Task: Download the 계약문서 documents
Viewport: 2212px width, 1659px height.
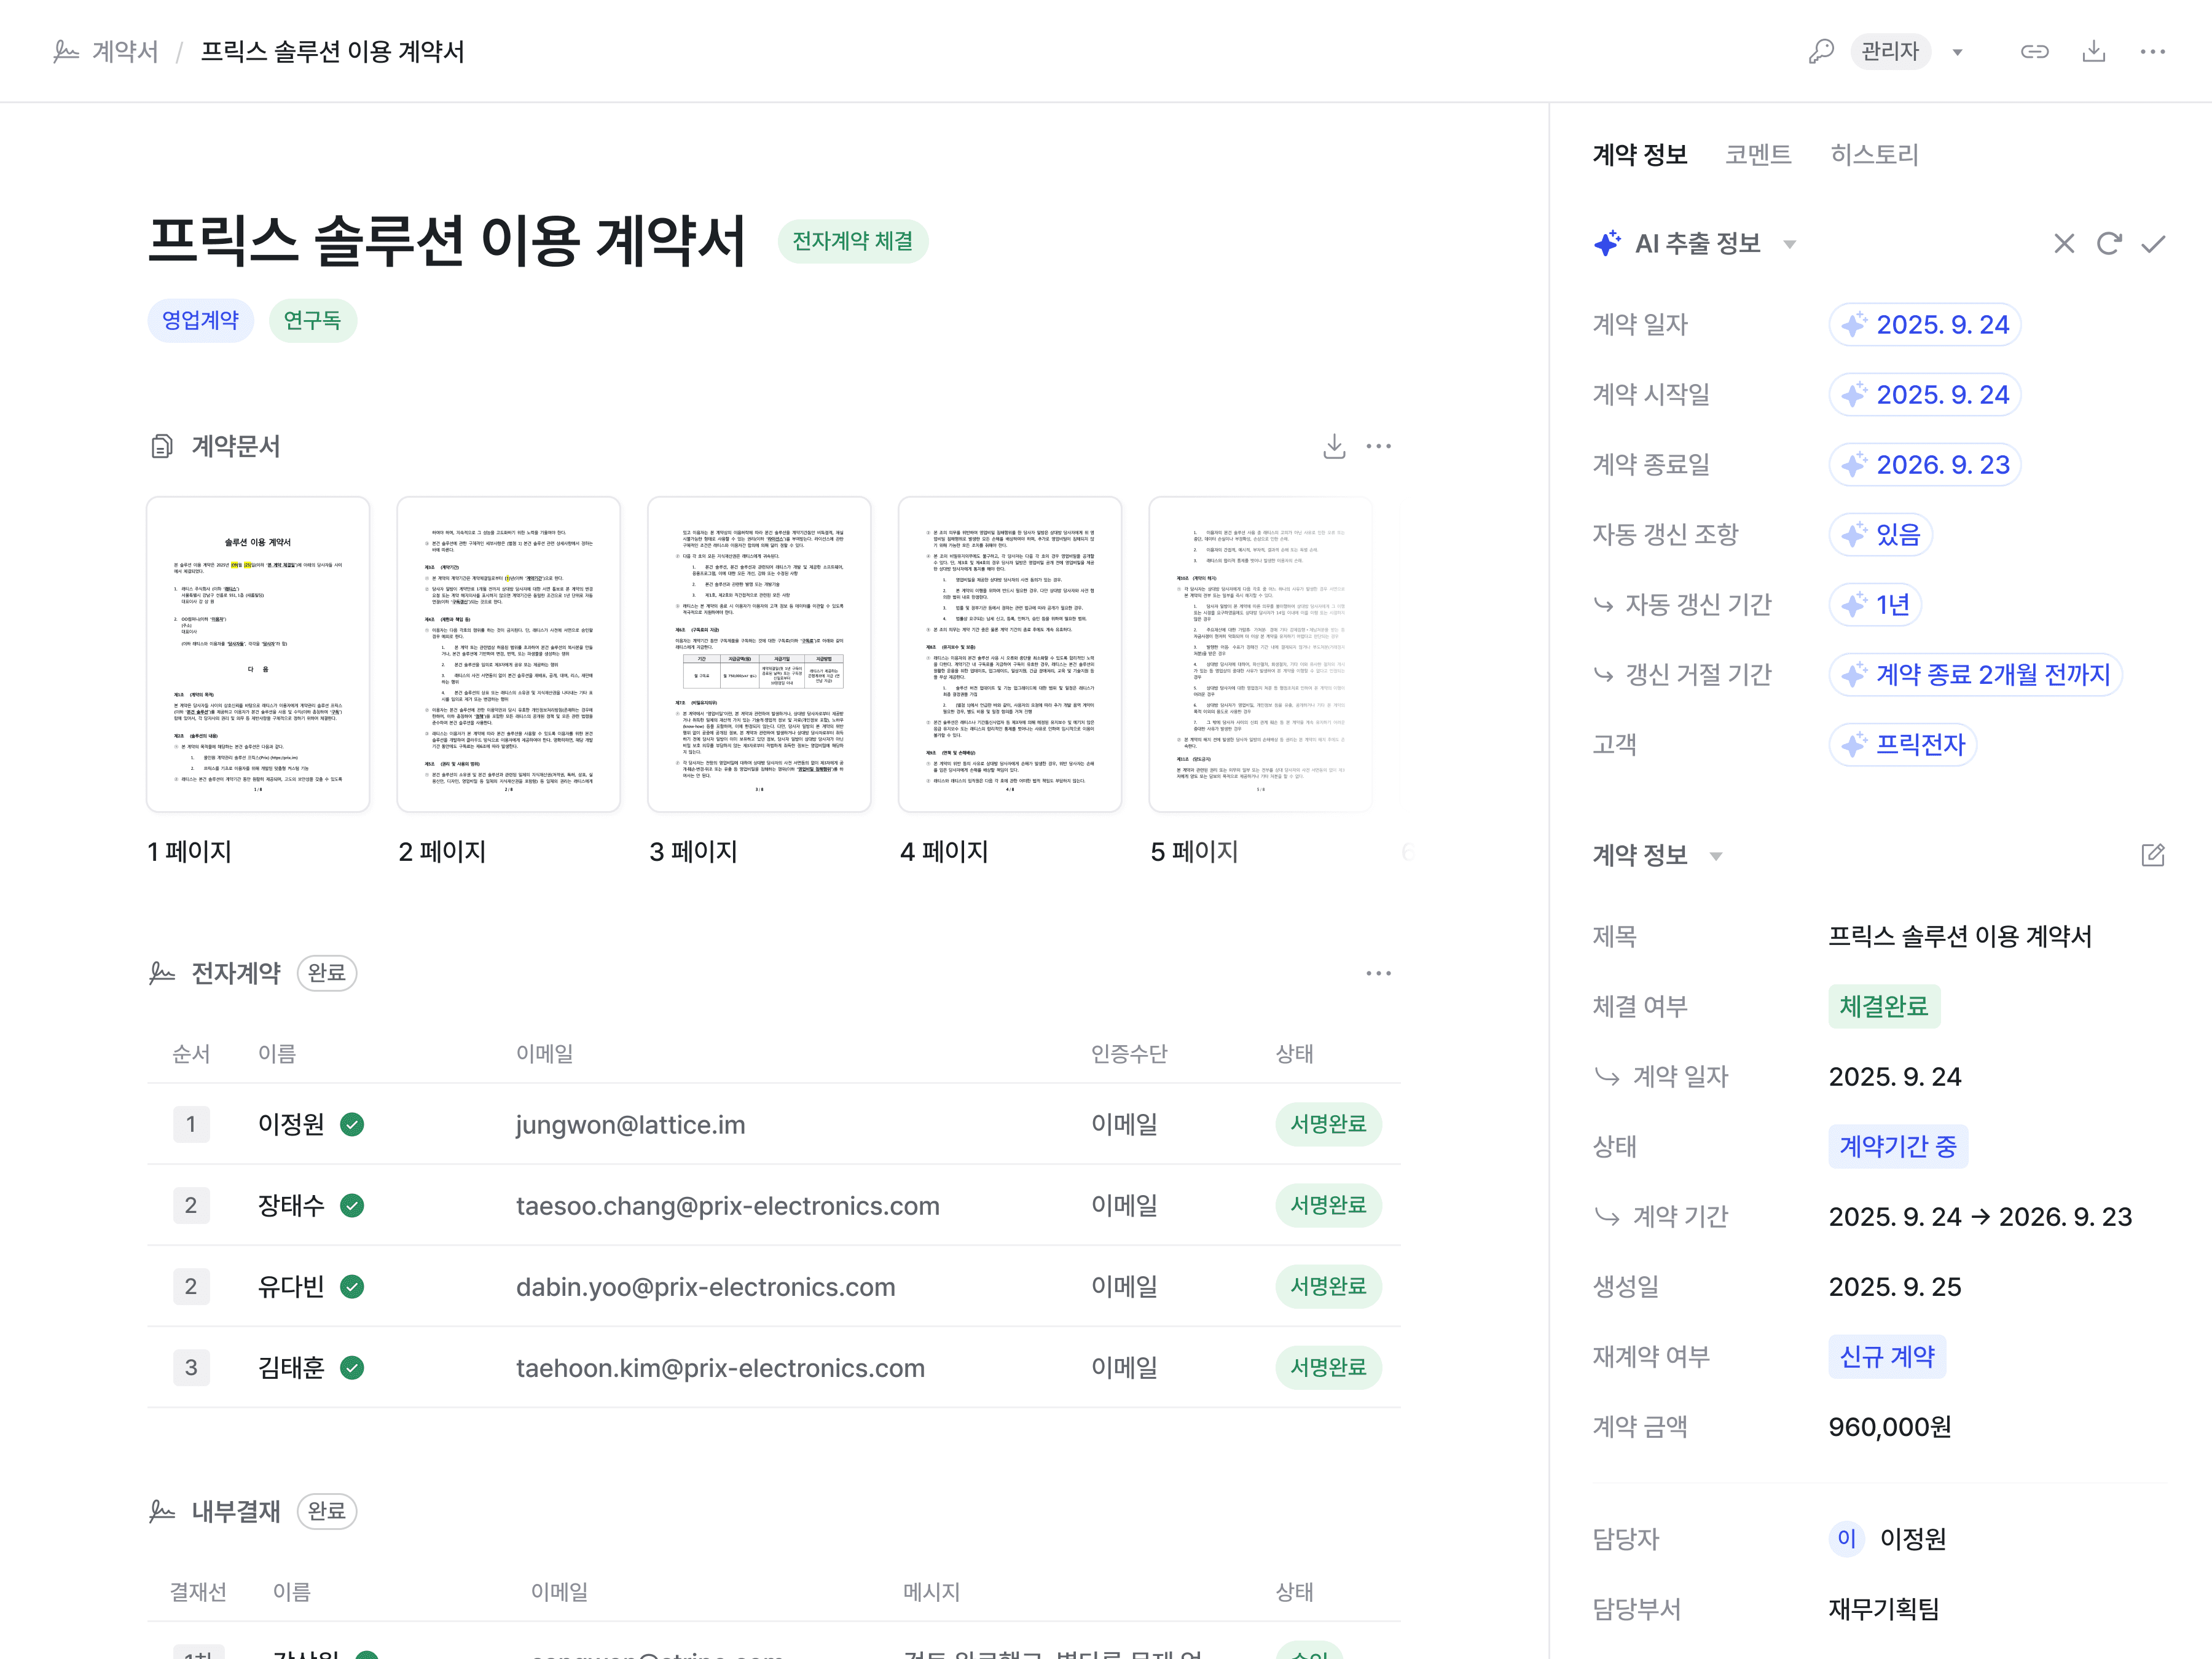Action: 1334,446
